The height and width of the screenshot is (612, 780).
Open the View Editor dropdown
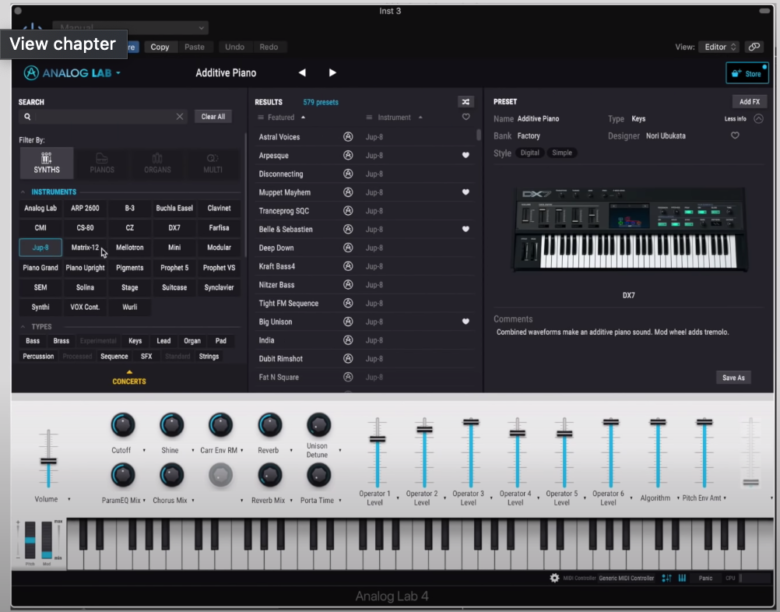tap(719, 47)
